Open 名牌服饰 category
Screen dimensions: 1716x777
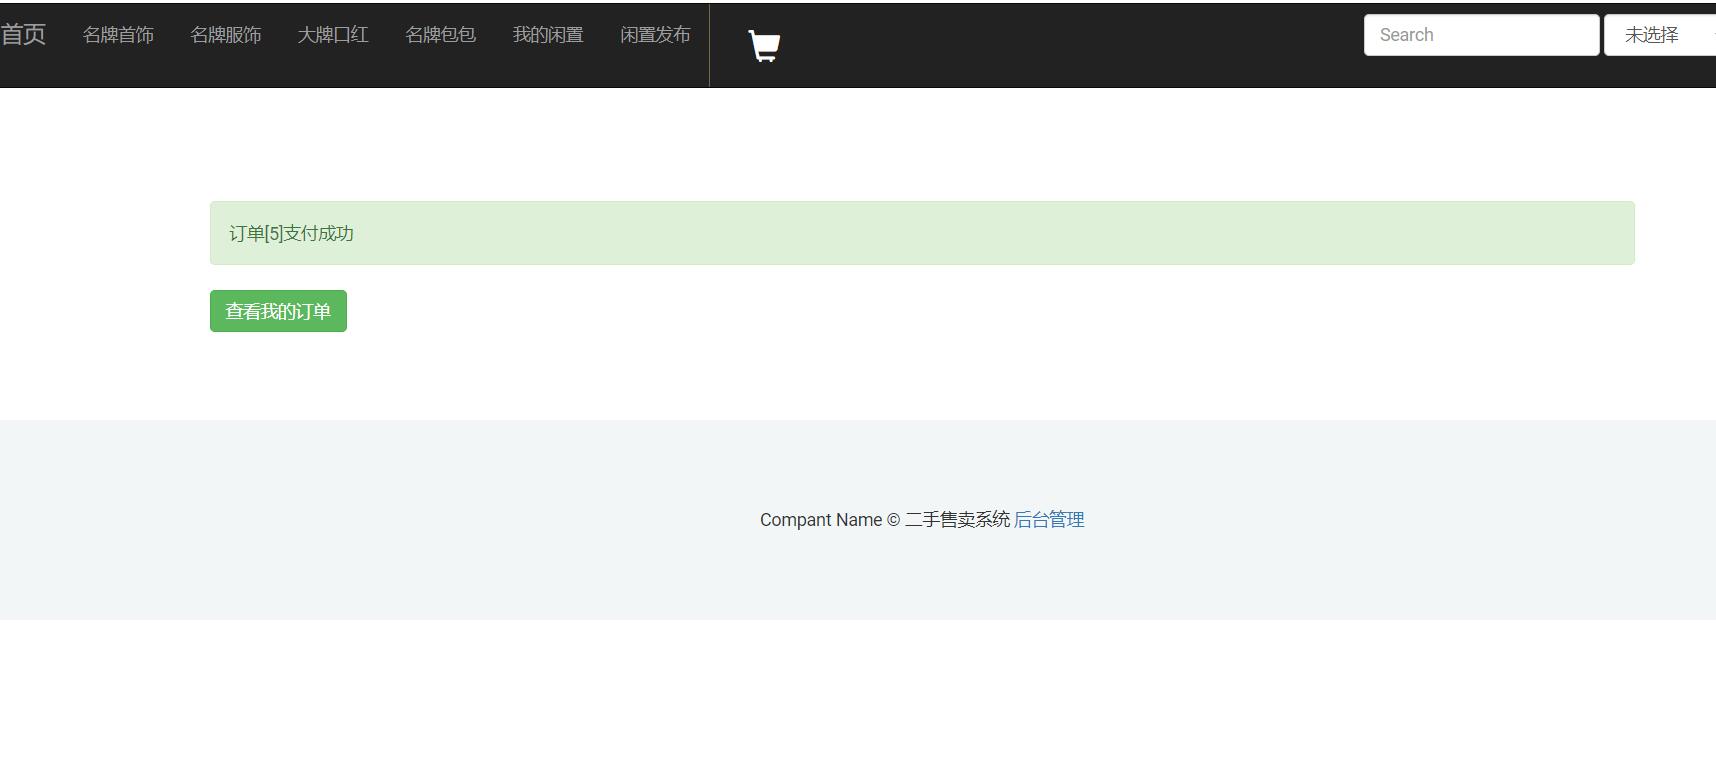point(226,35)
